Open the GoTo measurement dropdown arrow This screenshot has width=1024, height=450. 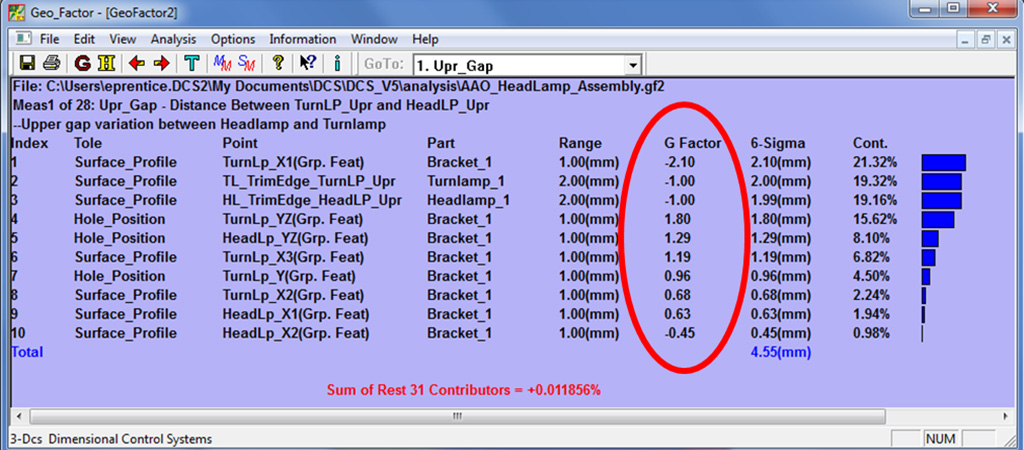(x=631, y=65)
